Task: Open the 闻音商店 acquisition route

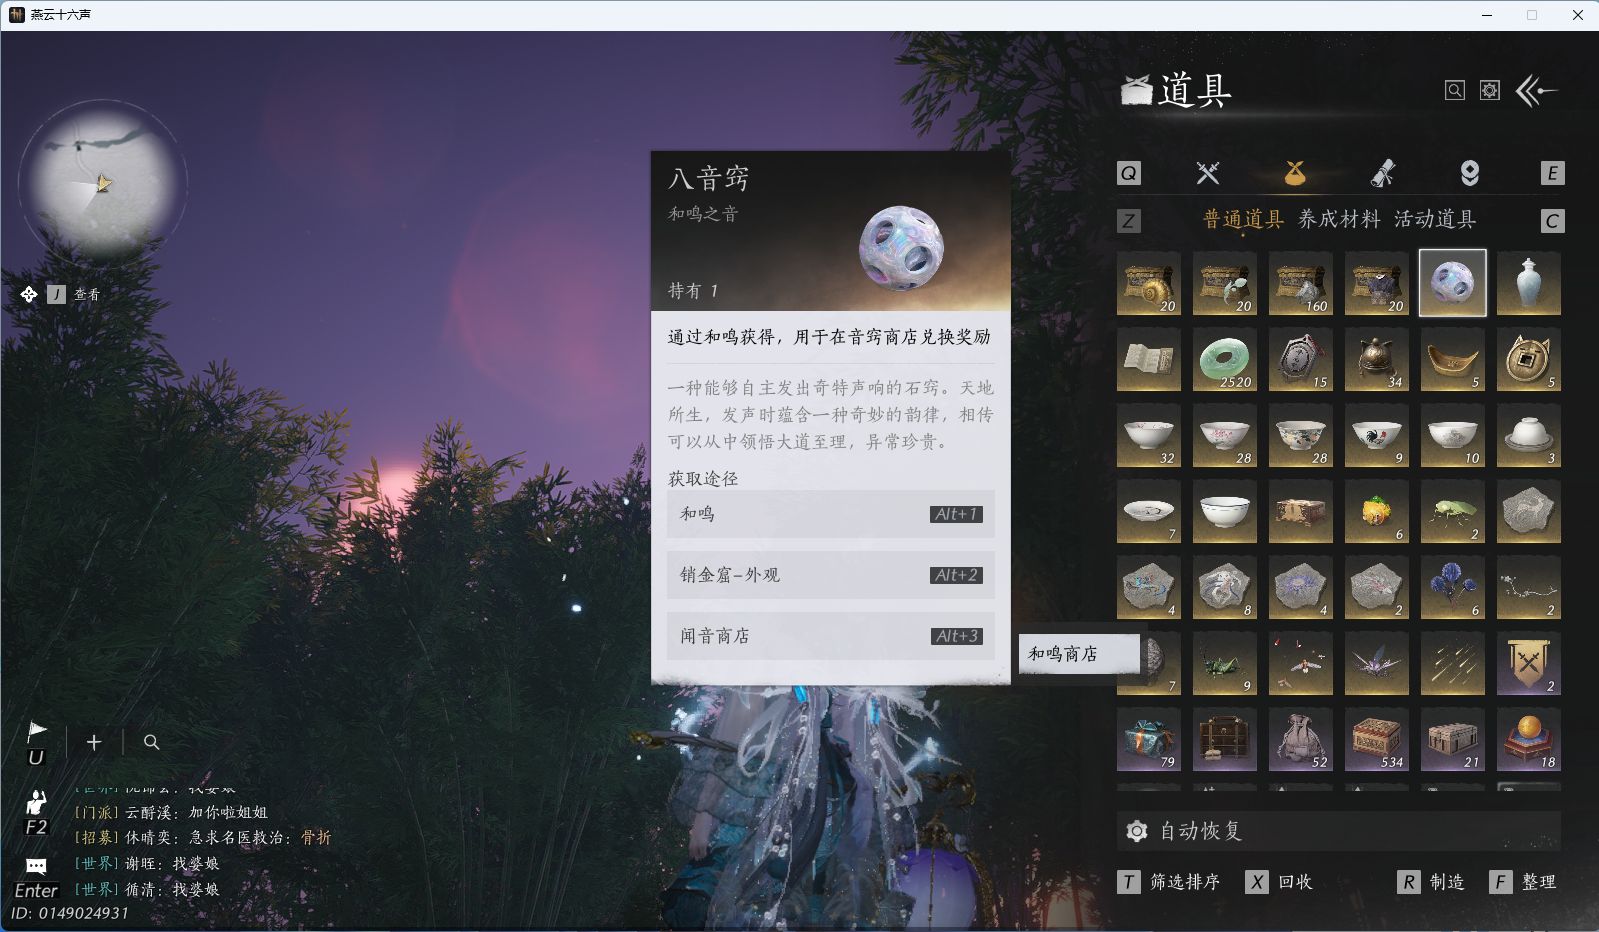Action: tap(830, 636)
